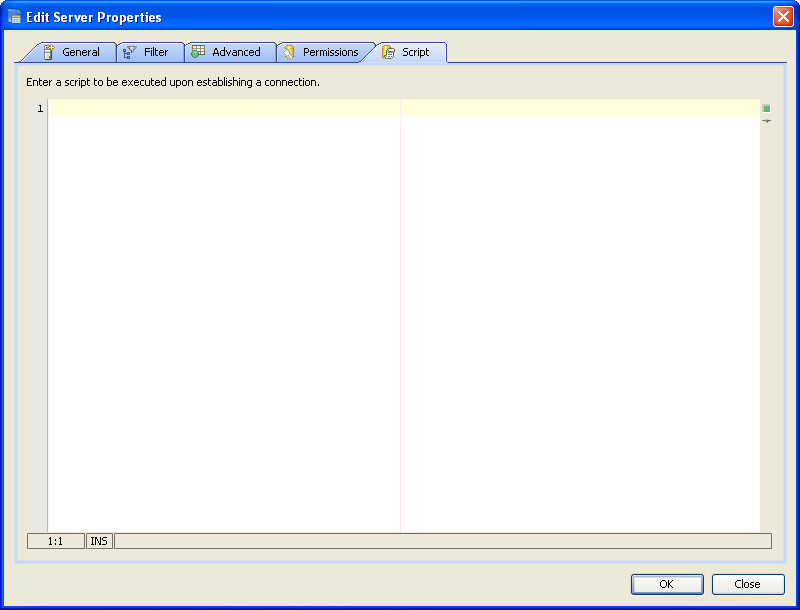The height and width of the screenshot is (610, 800).
Task: Click the Script tab scroll icon
Action: [388, 52]
